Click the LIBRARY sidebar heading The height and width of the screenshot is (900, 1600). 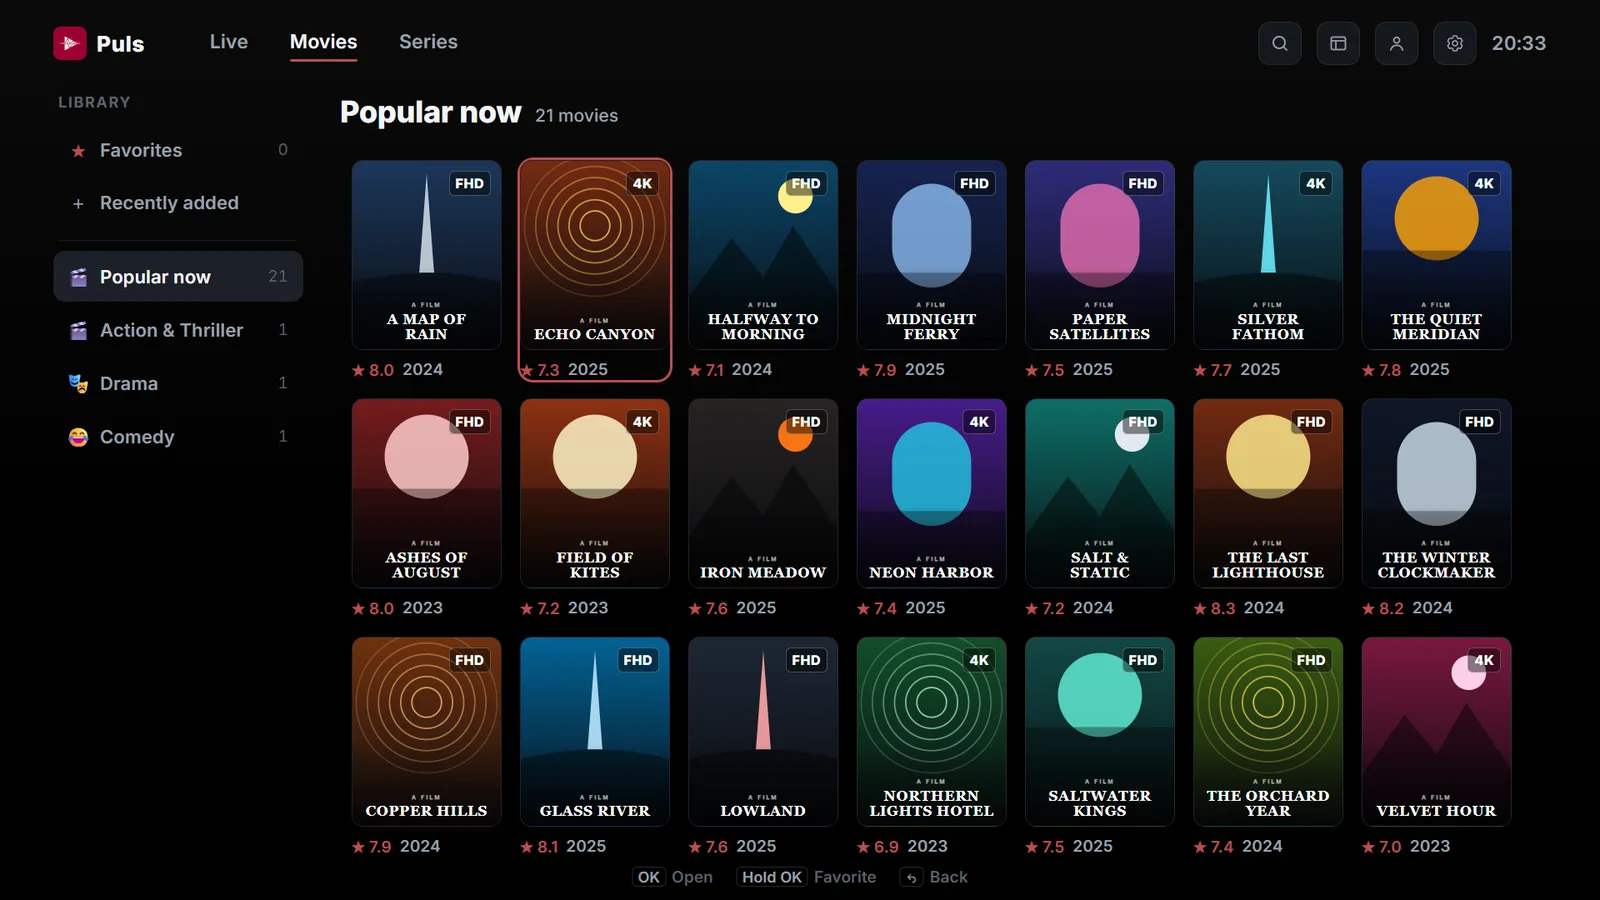coord(94,102)
